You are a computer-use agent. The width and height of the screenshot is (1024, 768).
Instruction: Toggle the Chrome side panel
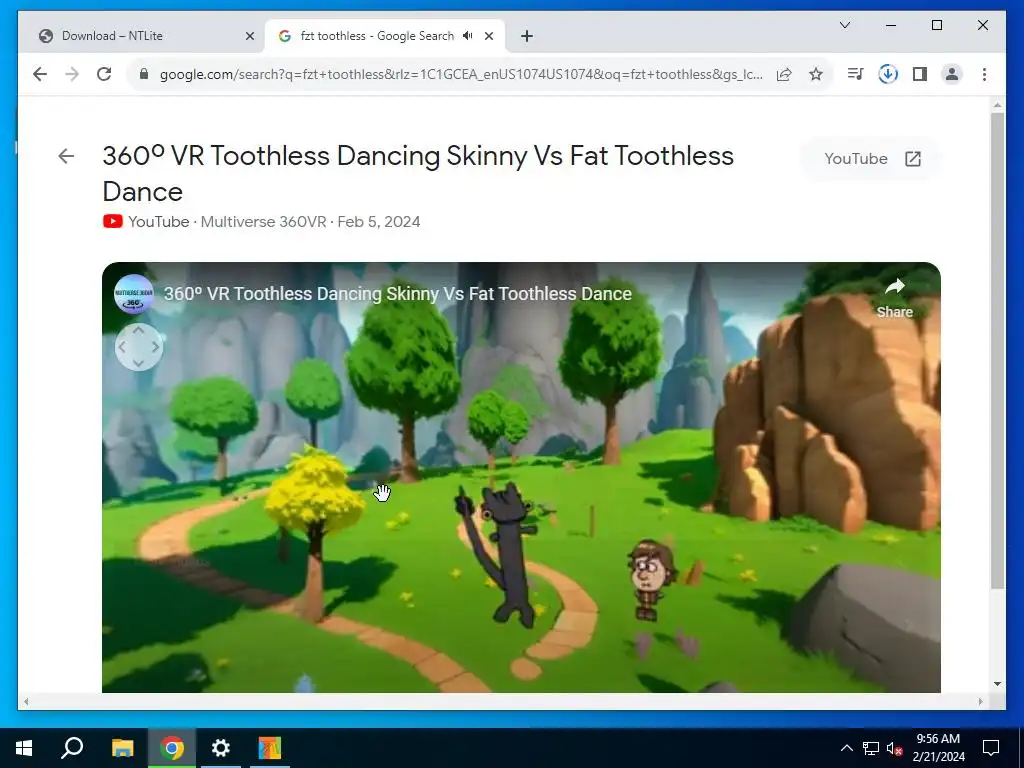[920, 74]
